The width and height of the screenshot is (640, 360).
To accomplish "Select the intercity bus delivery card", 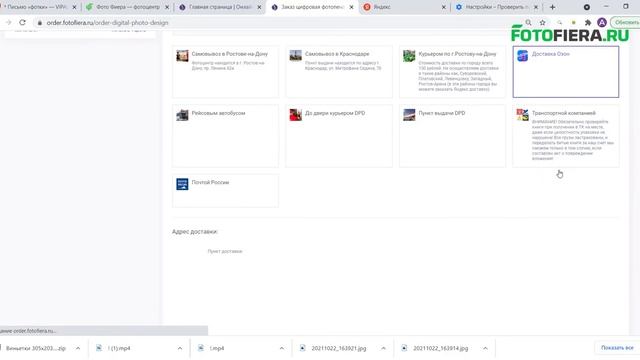I will [226, 136].
